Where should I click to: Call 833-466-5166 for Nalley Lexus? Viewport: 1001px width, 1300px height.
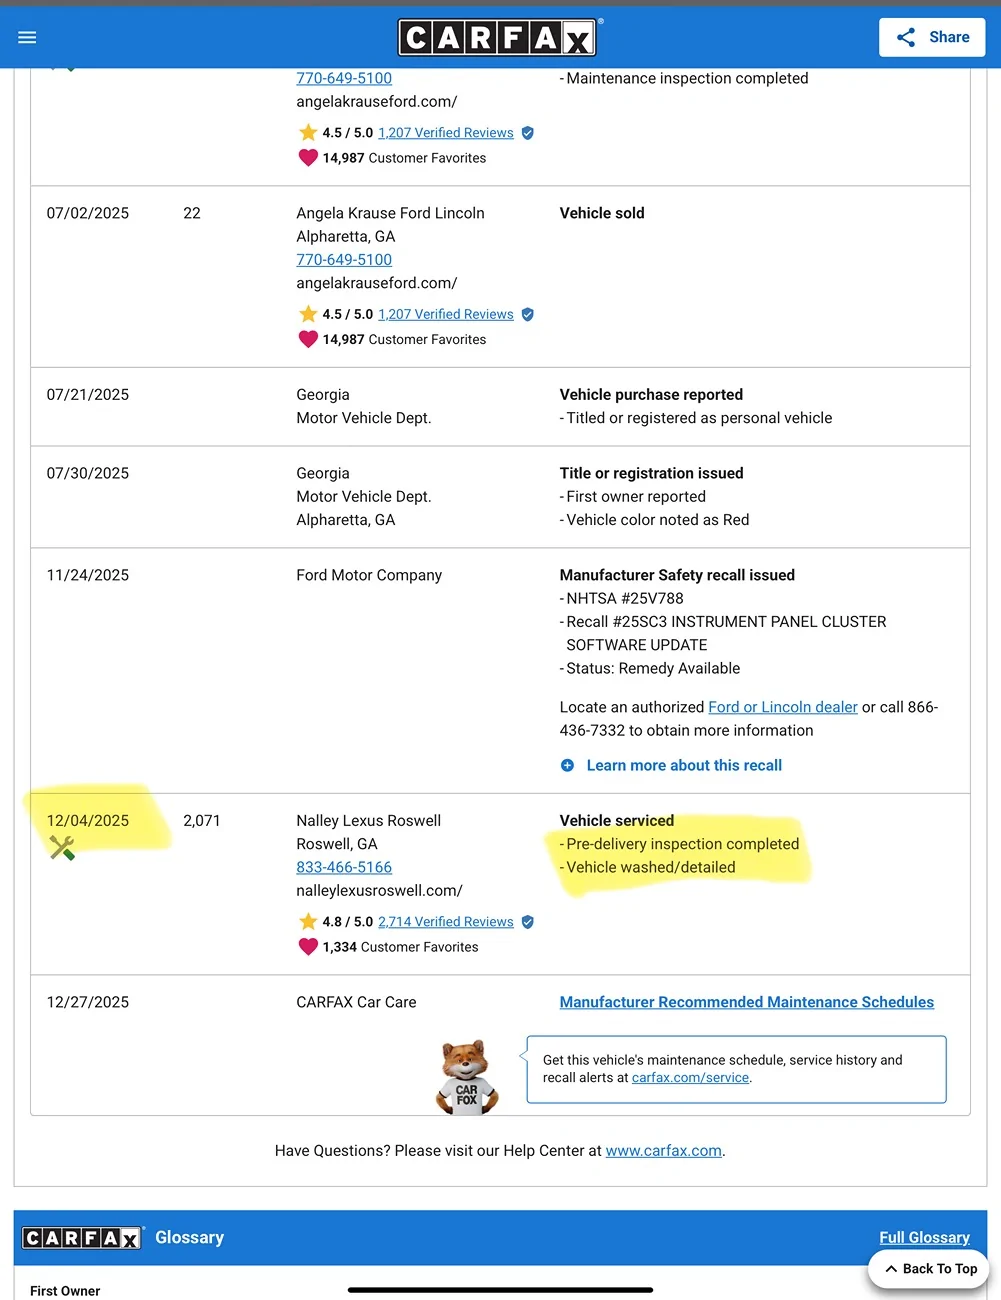click(x=344, y=868)
